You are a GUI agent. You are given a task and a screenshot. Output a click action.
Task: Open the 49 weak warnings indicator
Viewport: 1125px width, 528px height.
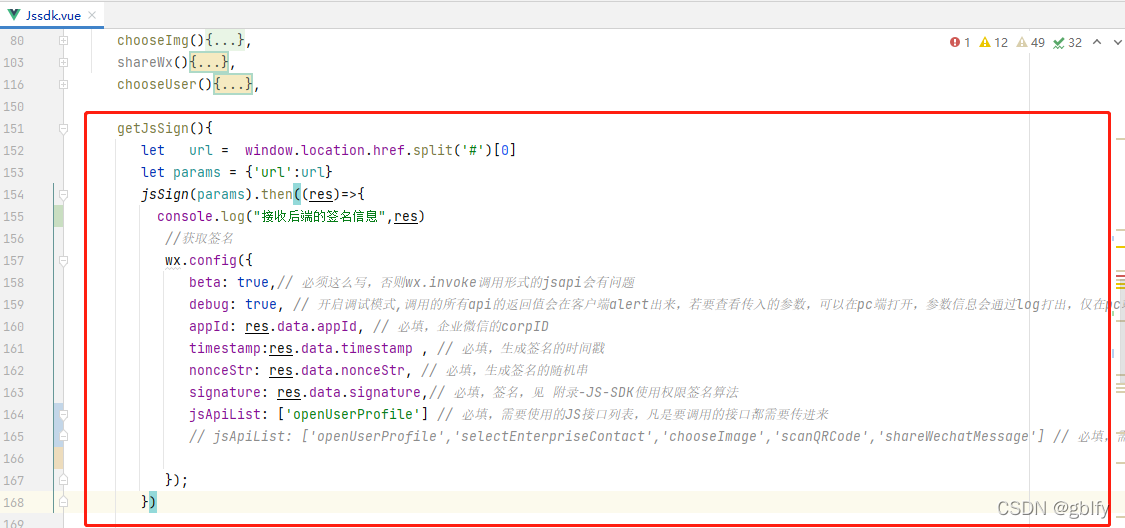(x=1030, y=42)
